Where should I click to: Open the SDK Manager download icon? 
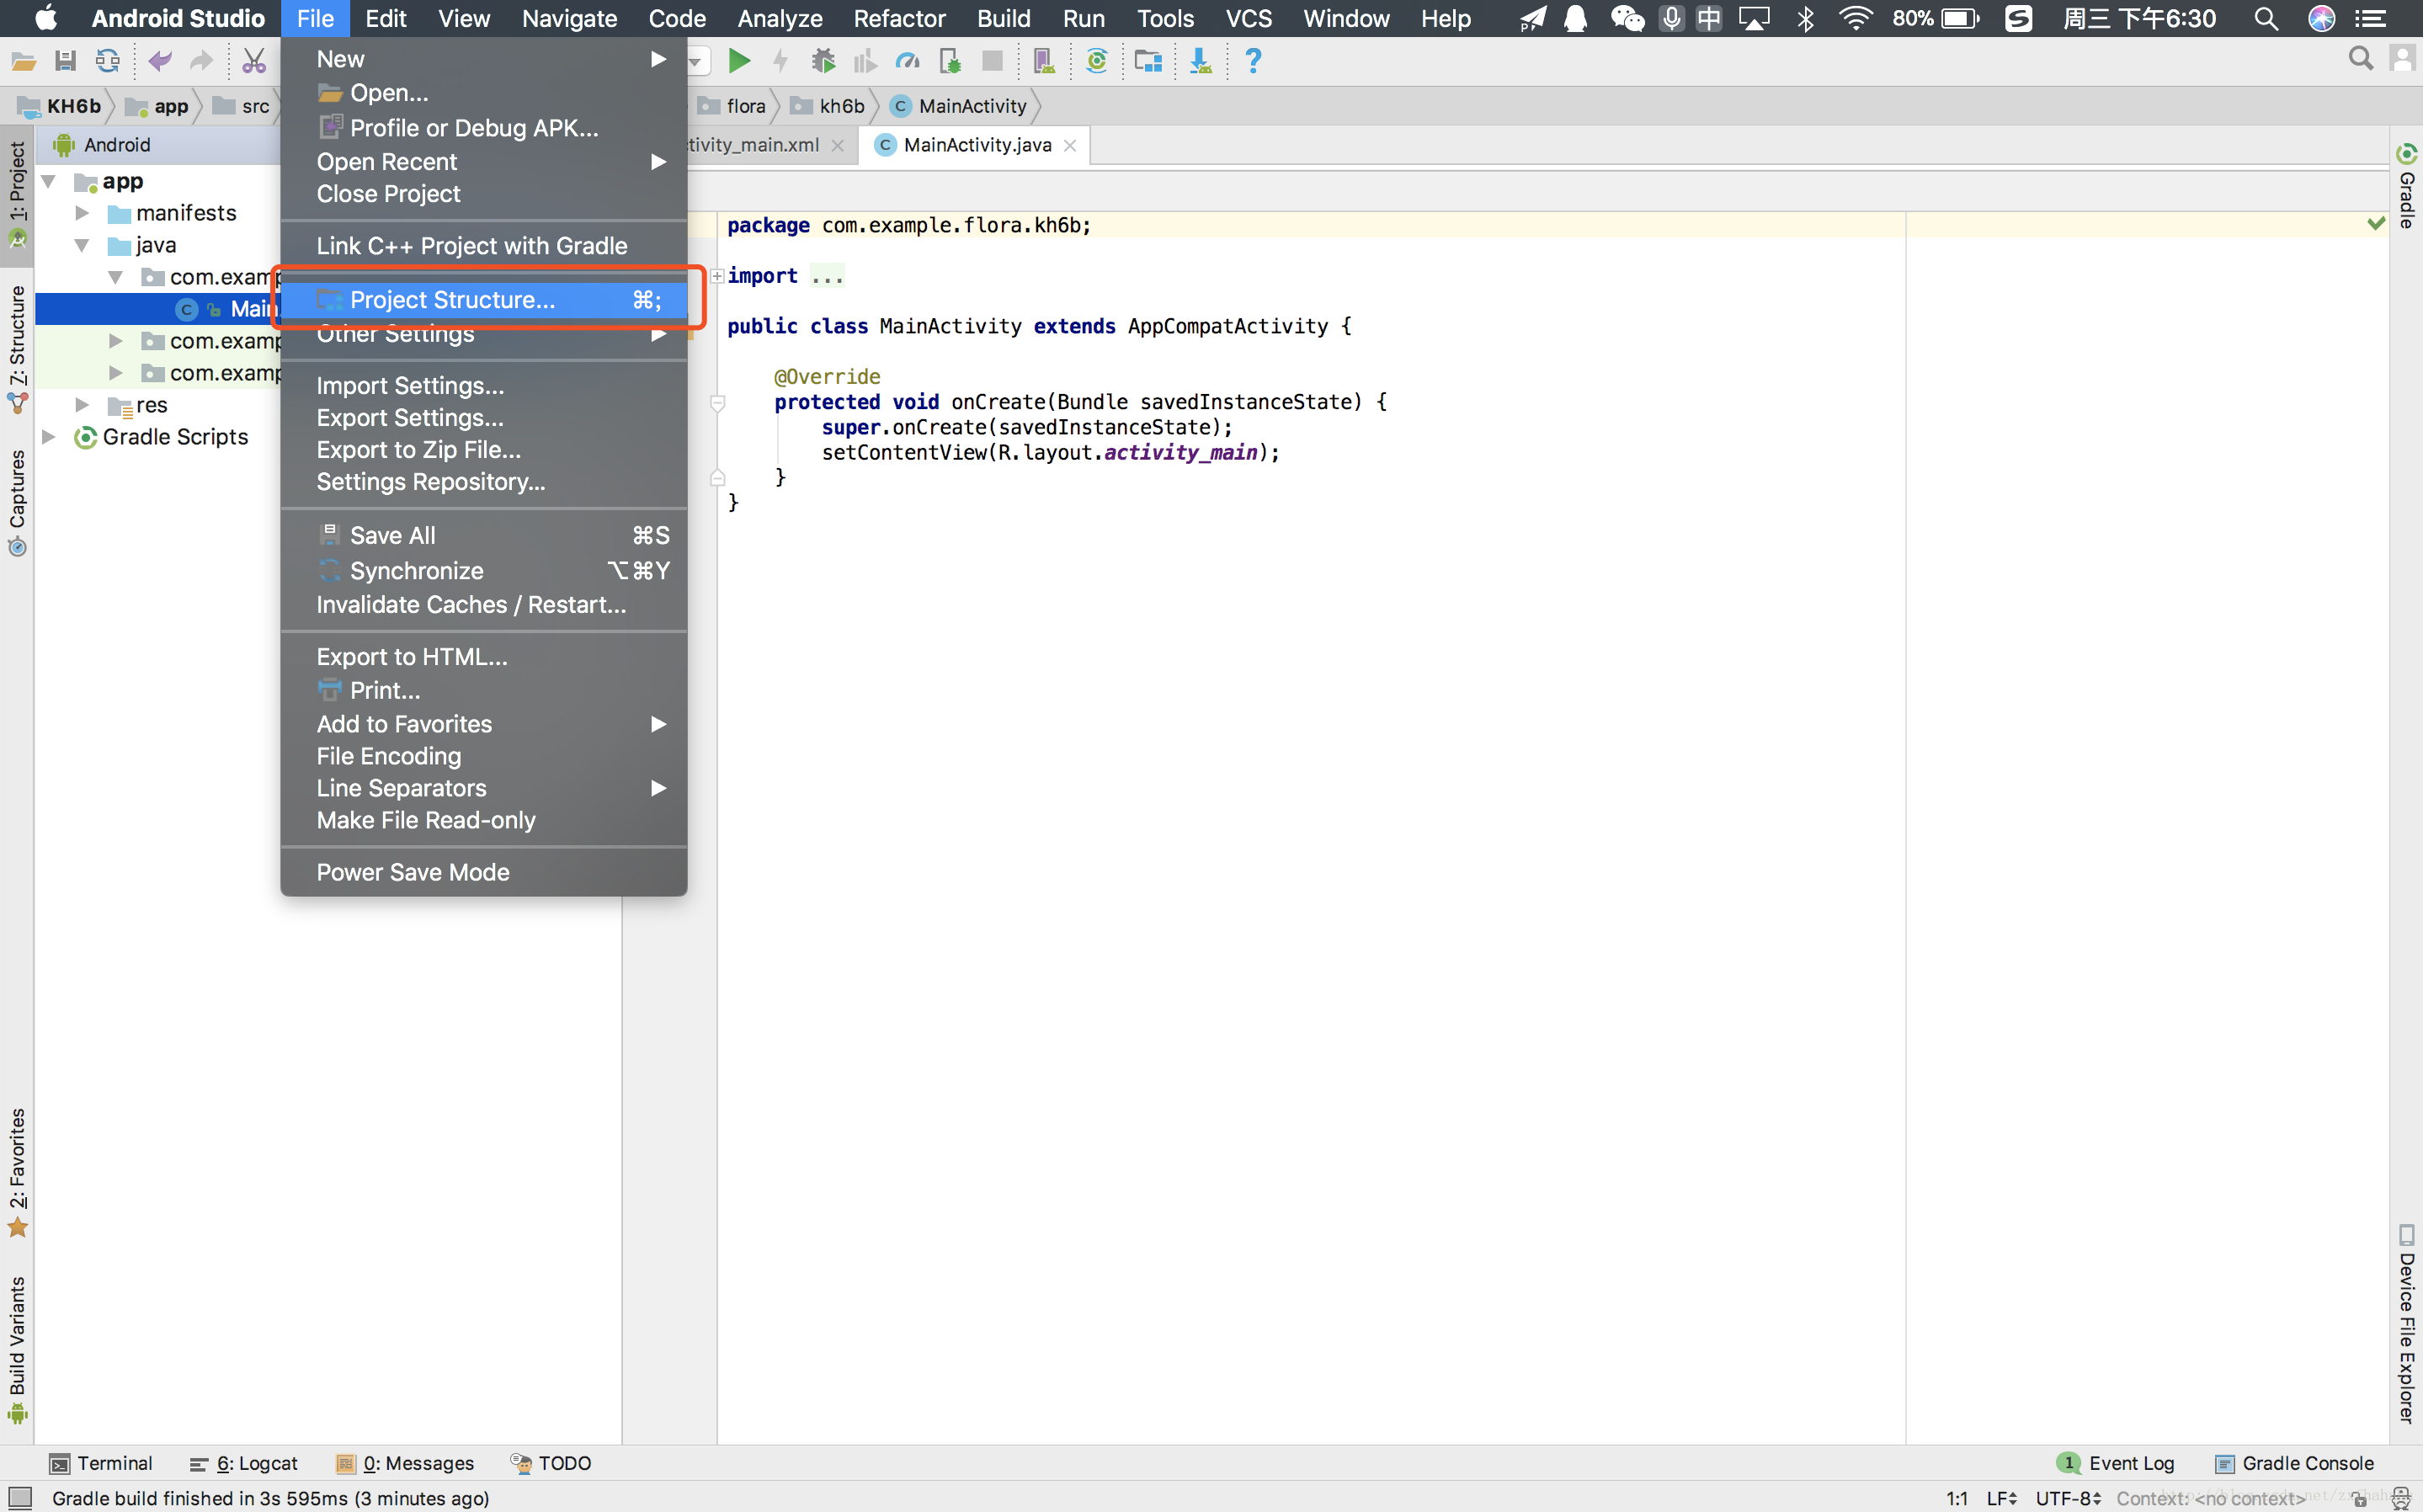point(1200,62)
